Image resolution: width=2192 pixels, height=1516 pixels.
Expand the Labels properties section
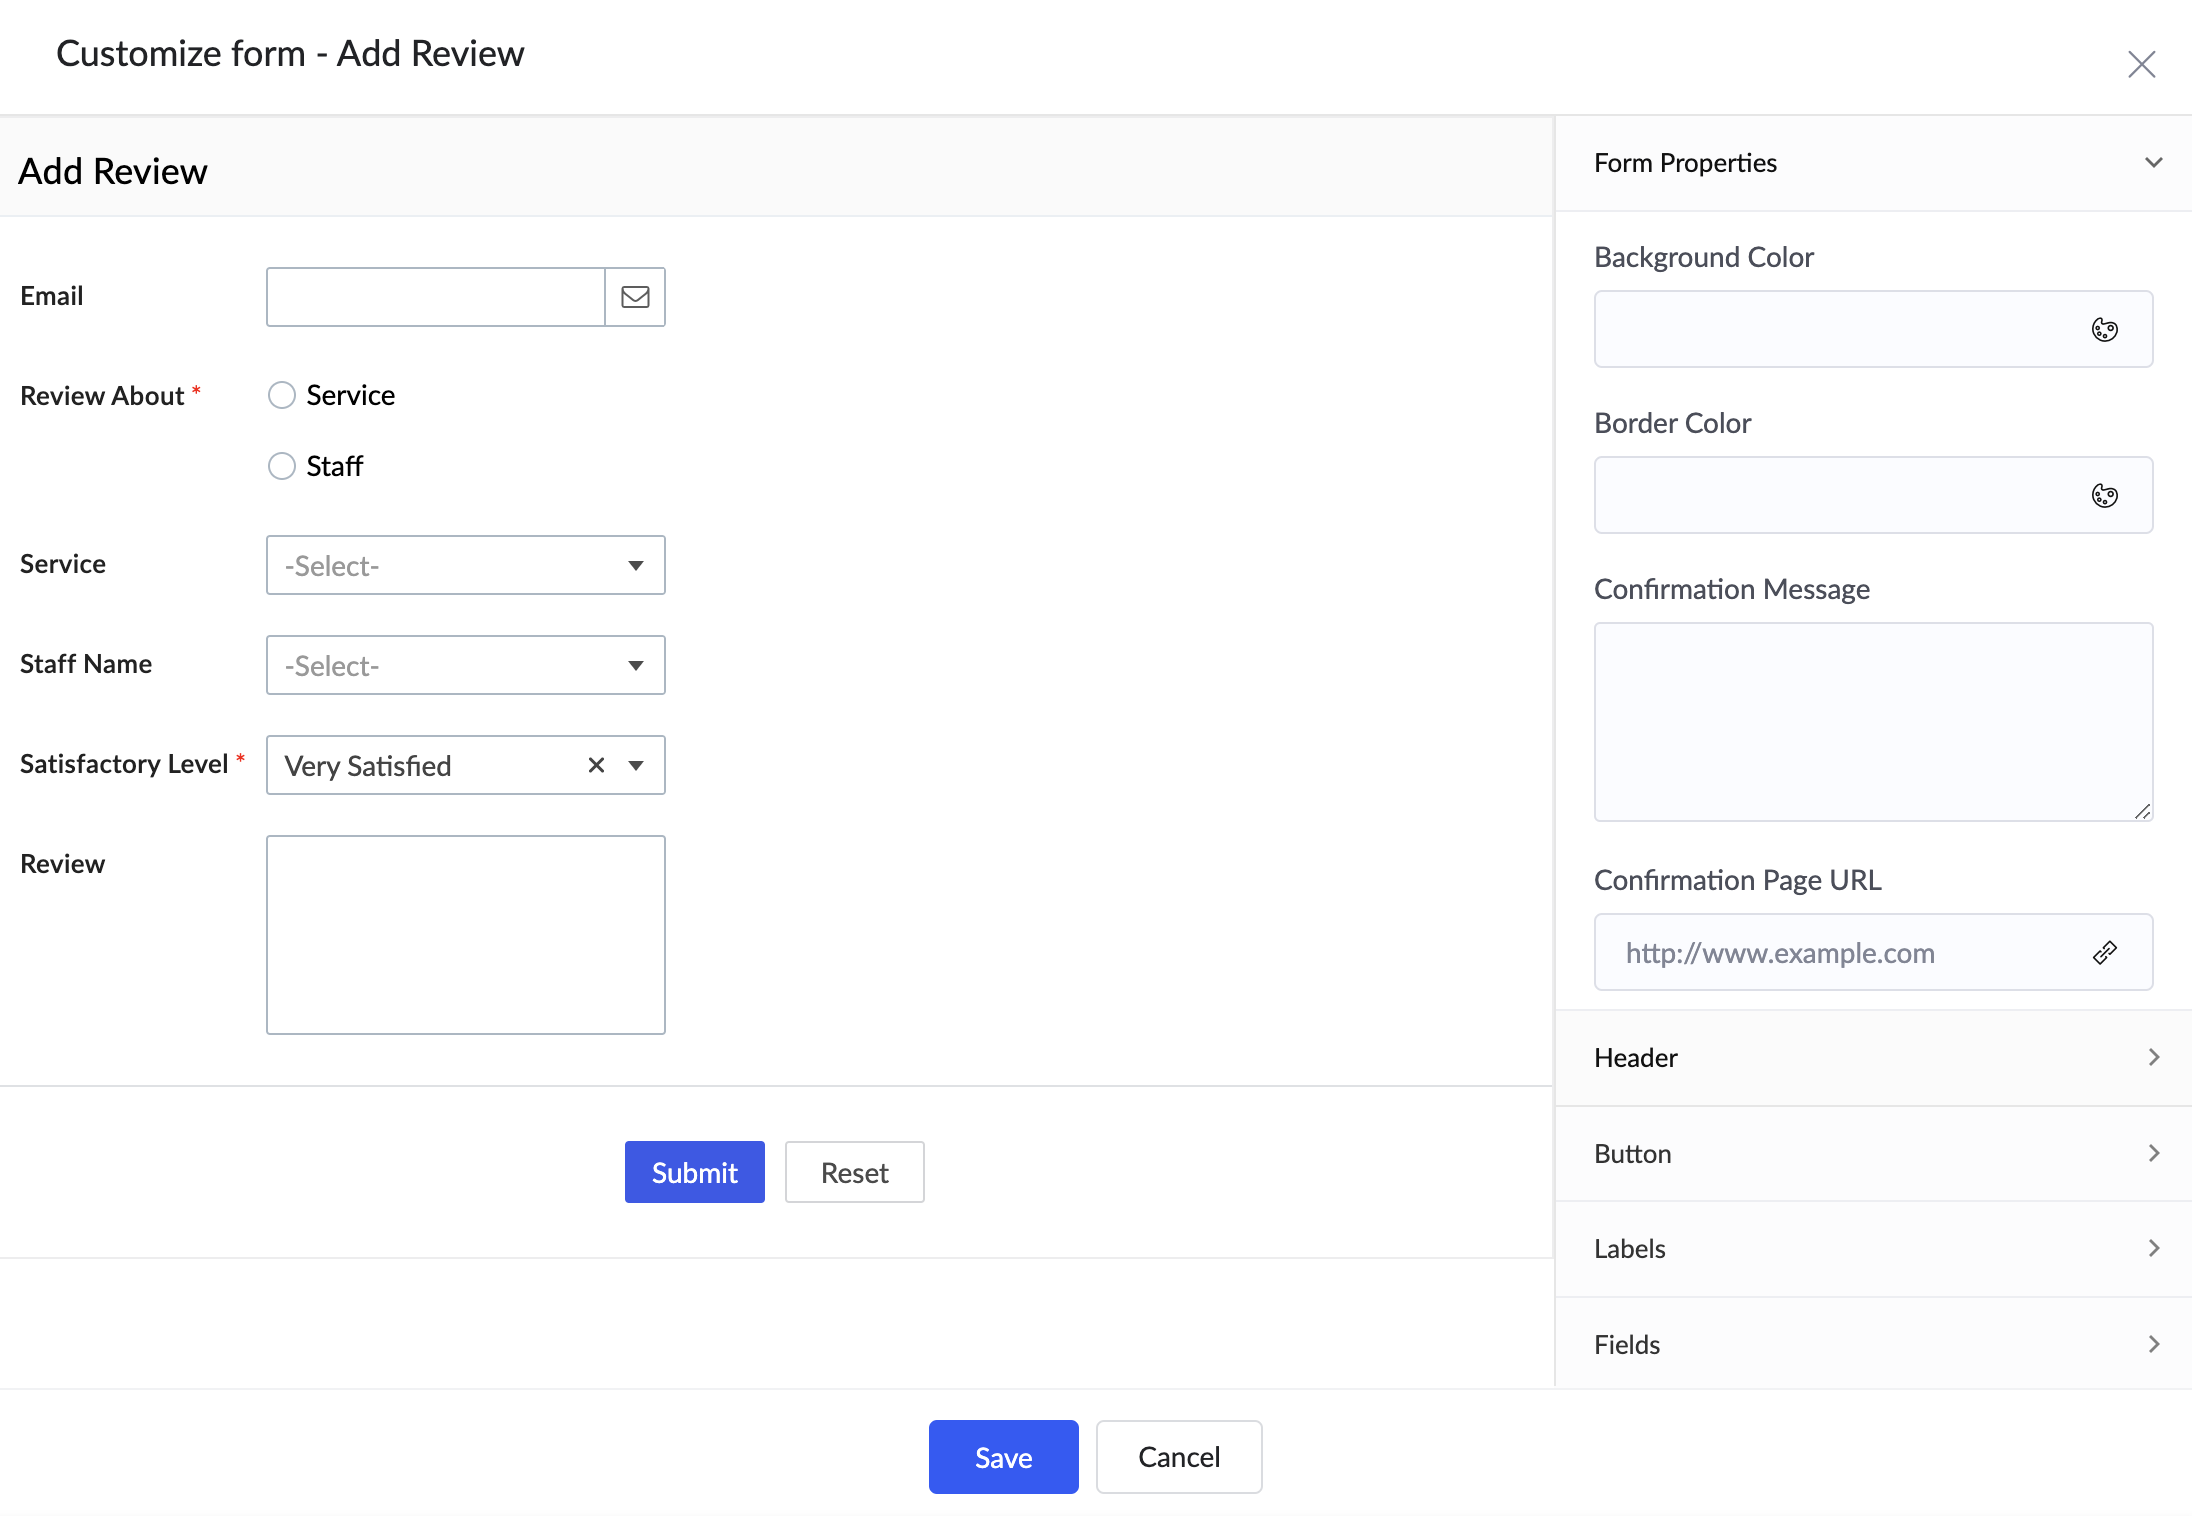(x=1873, y=1249)
